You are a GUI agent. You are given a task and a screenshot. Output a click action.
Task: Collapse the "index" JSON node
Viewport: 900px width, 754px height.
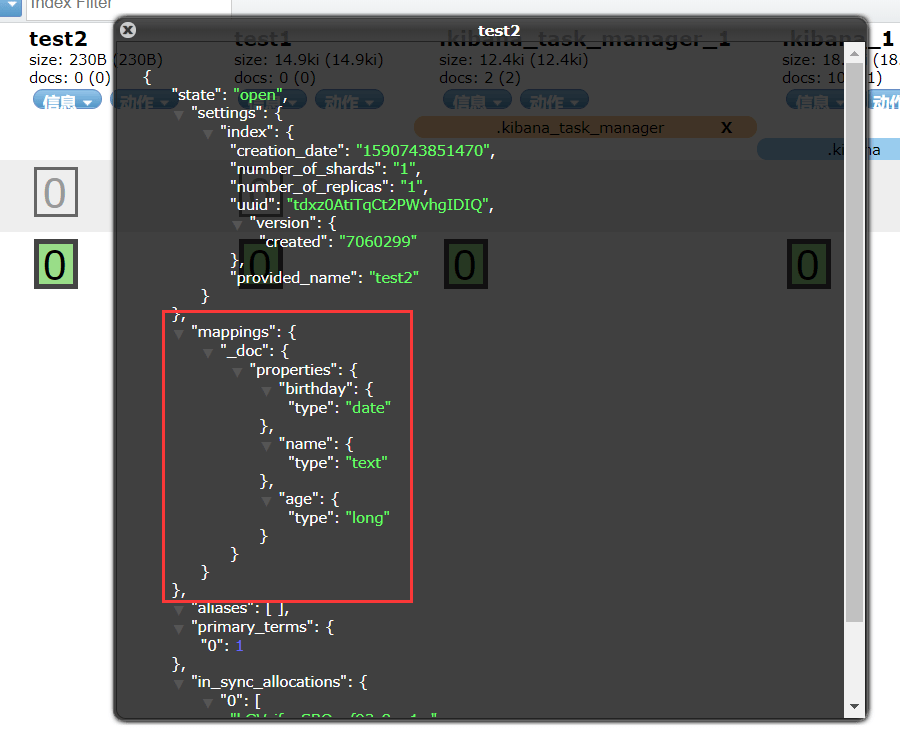[x=208, y=134]
